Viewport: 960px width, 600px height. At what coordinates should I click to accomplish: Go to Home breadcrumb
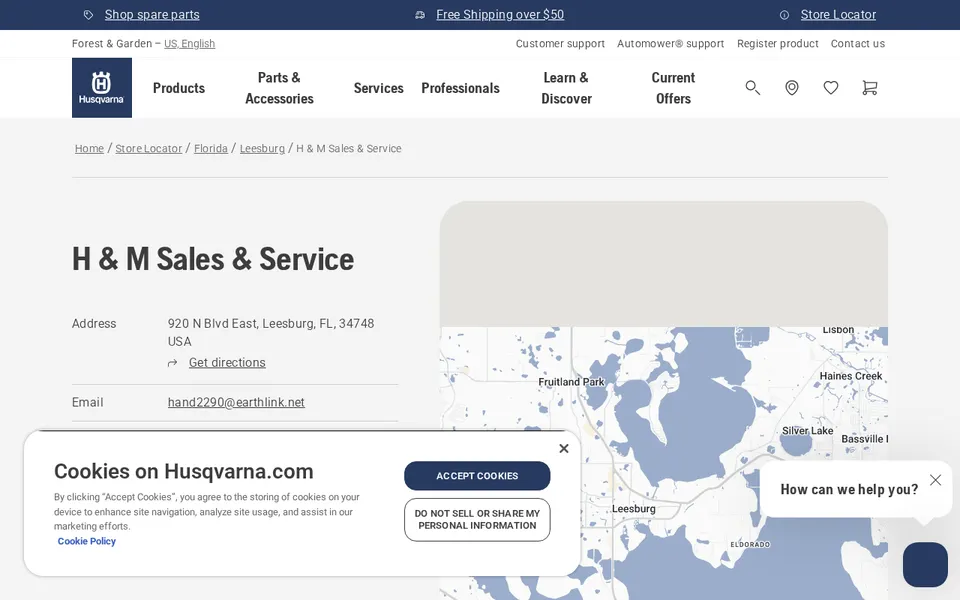click(89, 148)
